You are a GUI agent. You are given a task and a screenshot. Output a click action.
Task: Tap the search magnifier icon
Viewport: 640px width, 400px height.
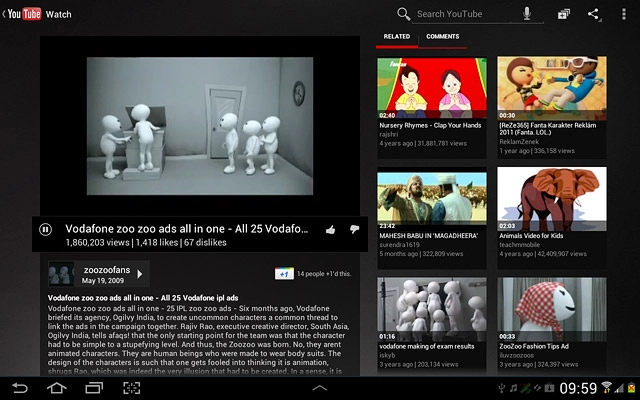click(403, 14)
